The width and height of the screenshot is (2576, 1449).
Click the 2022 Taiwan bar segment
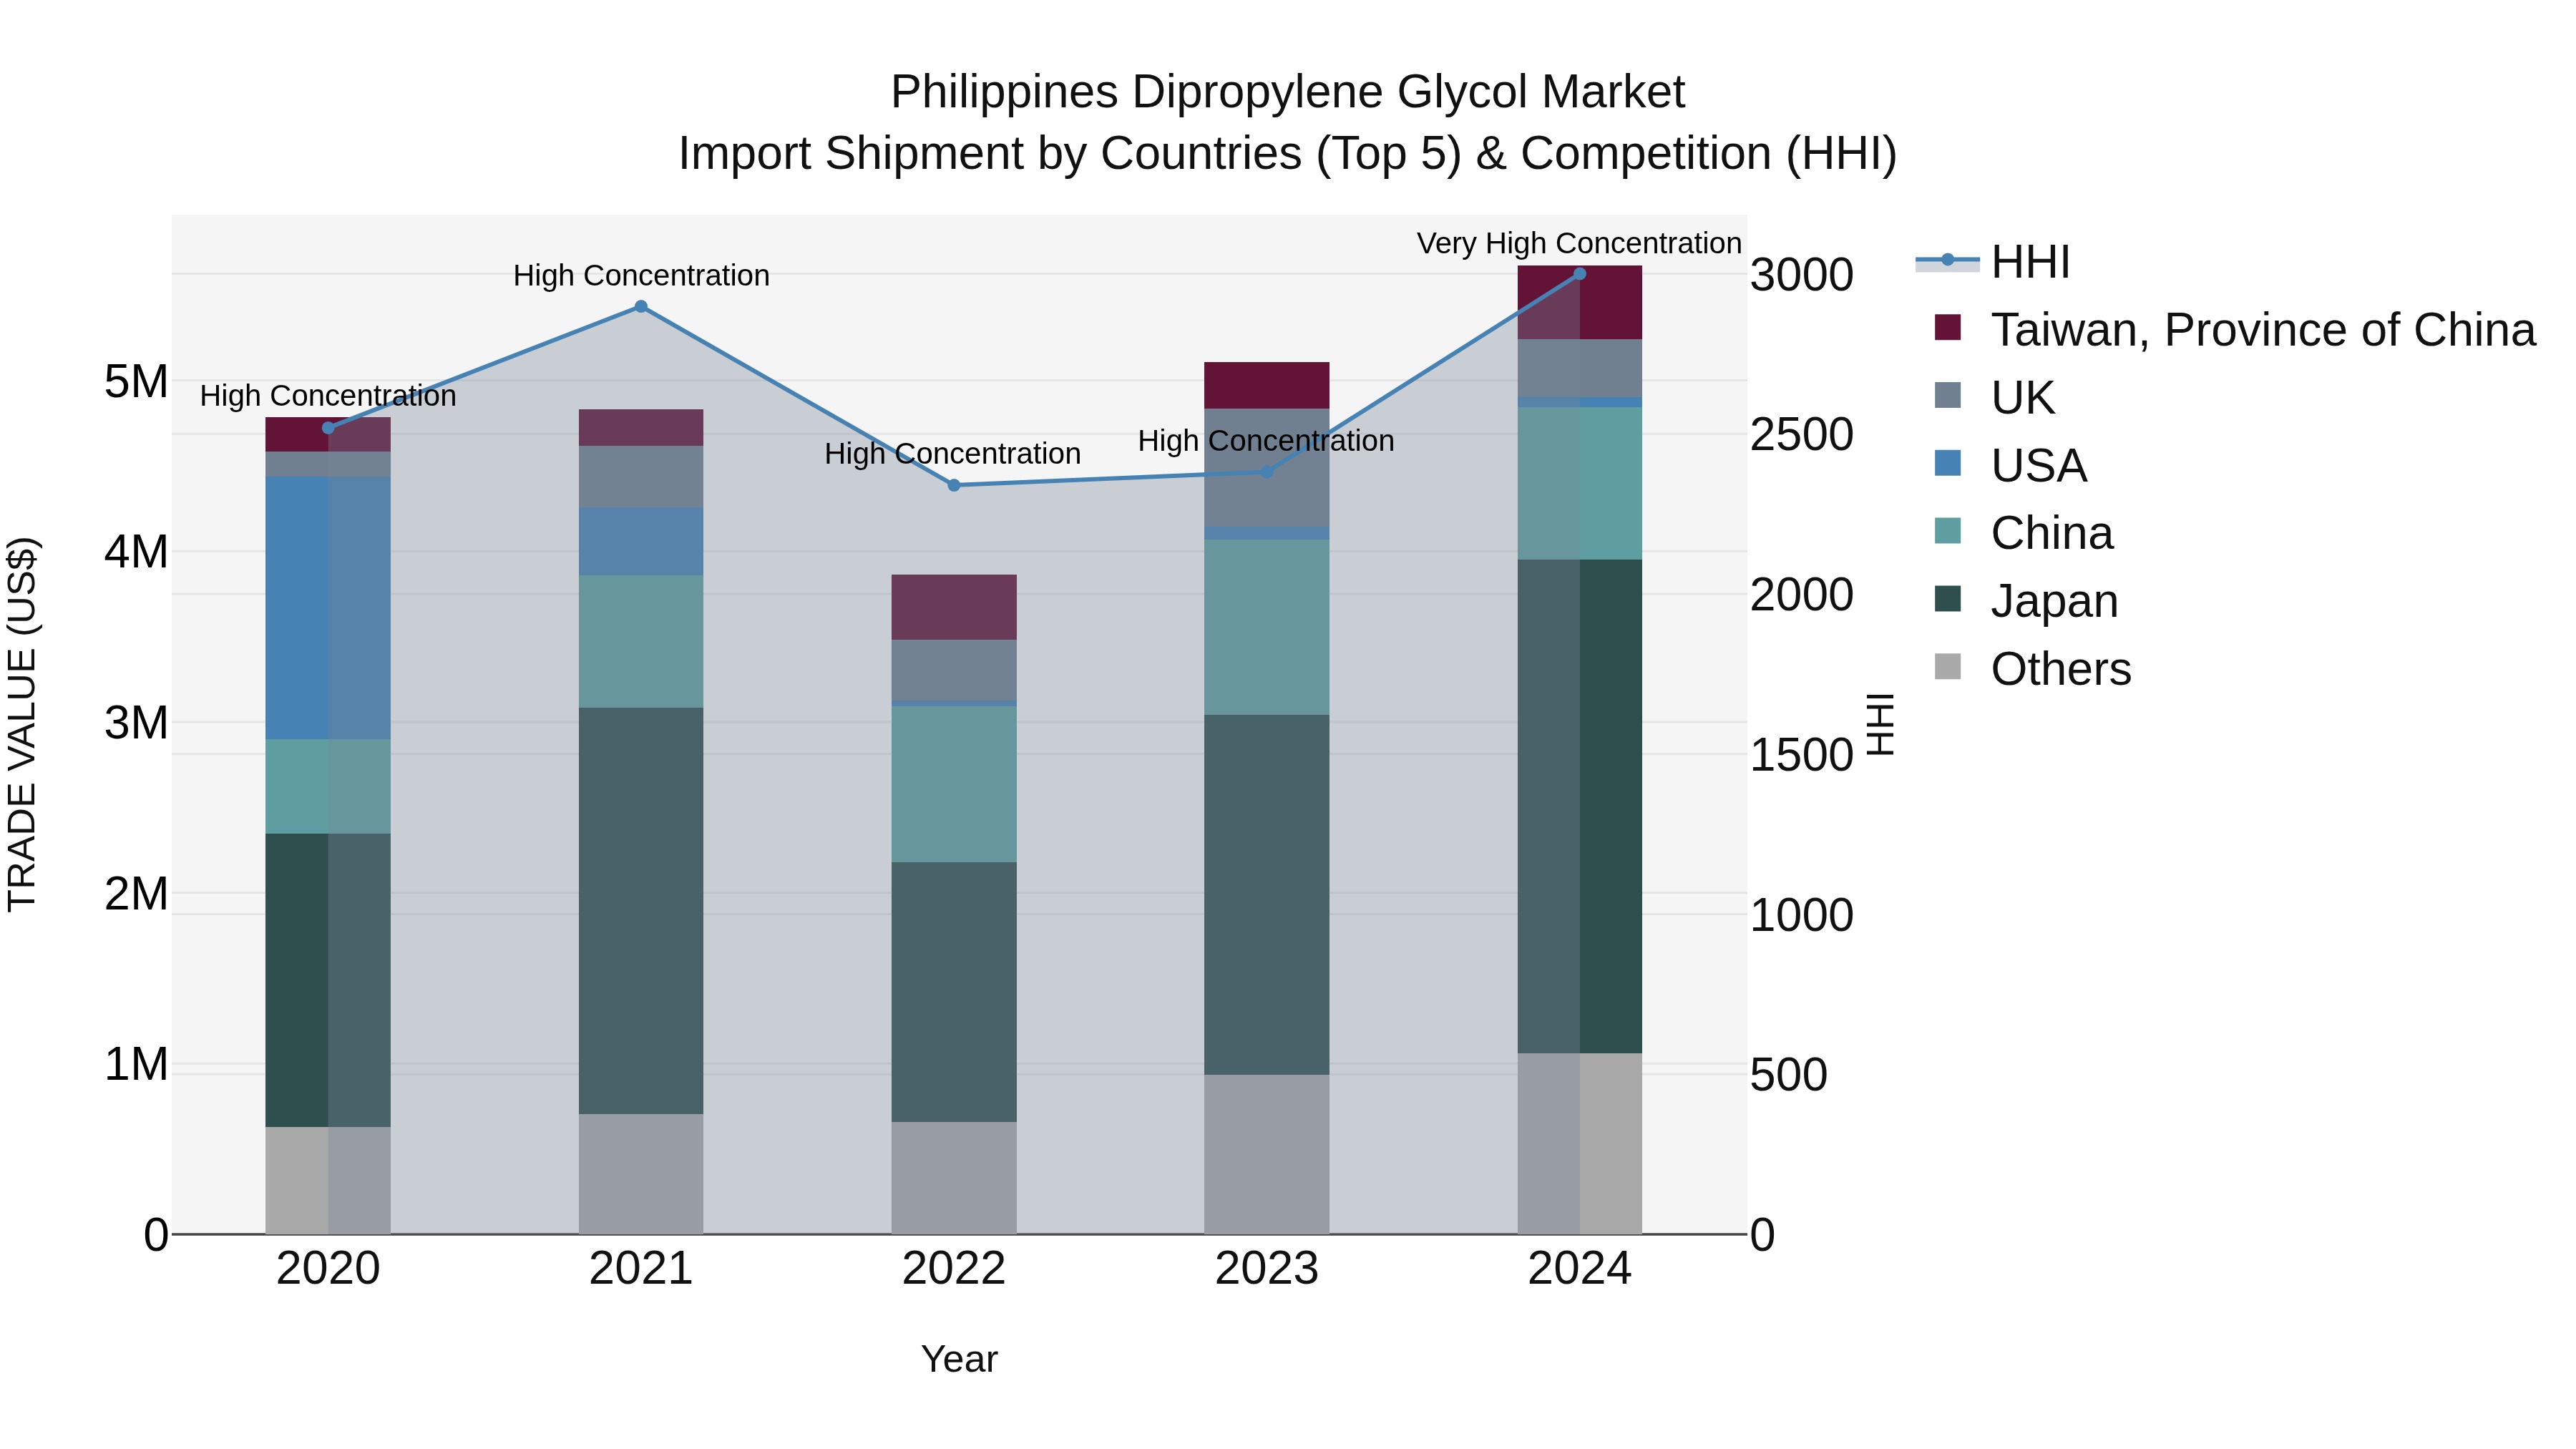pyautogui.click(x=954, y=608)
